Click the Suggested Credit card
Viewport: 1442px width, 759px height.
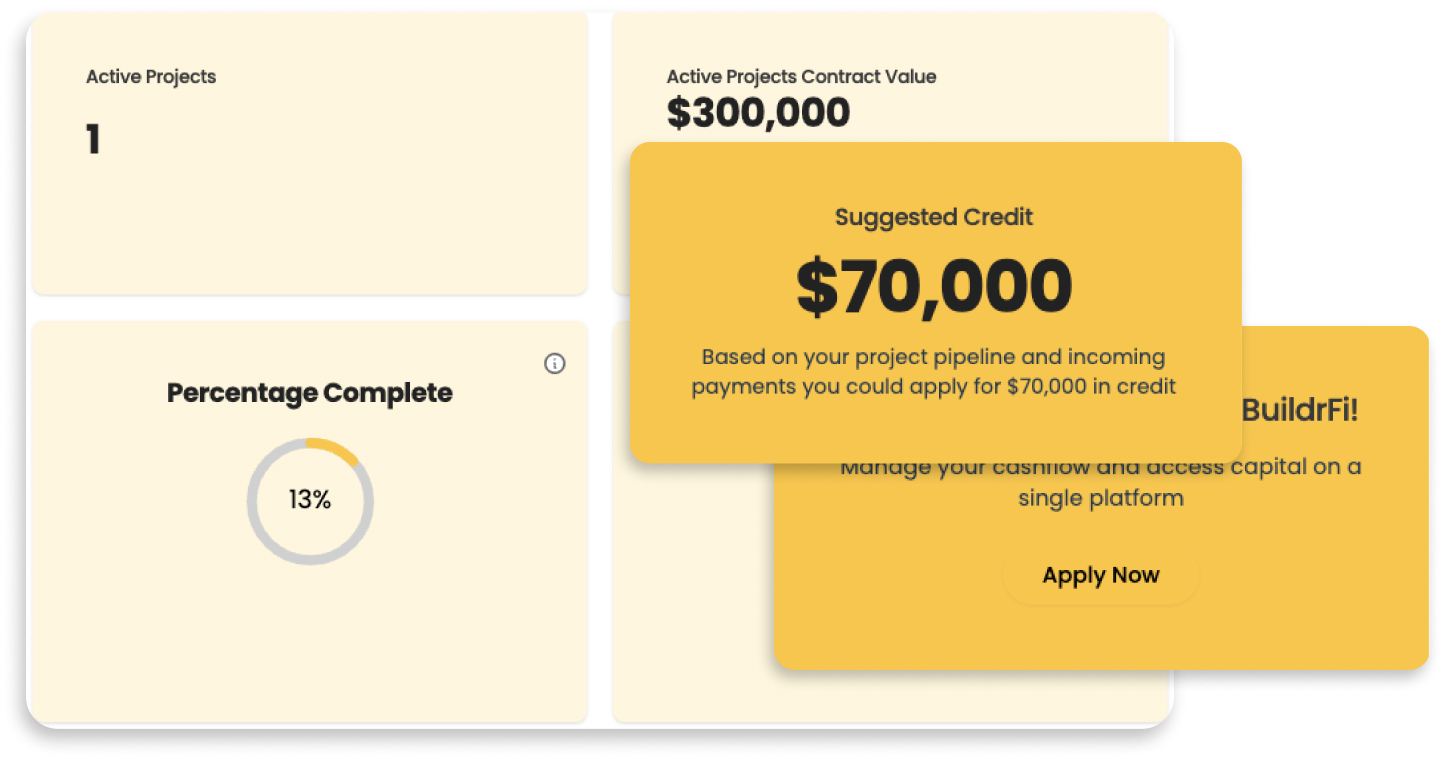[935, 302]
